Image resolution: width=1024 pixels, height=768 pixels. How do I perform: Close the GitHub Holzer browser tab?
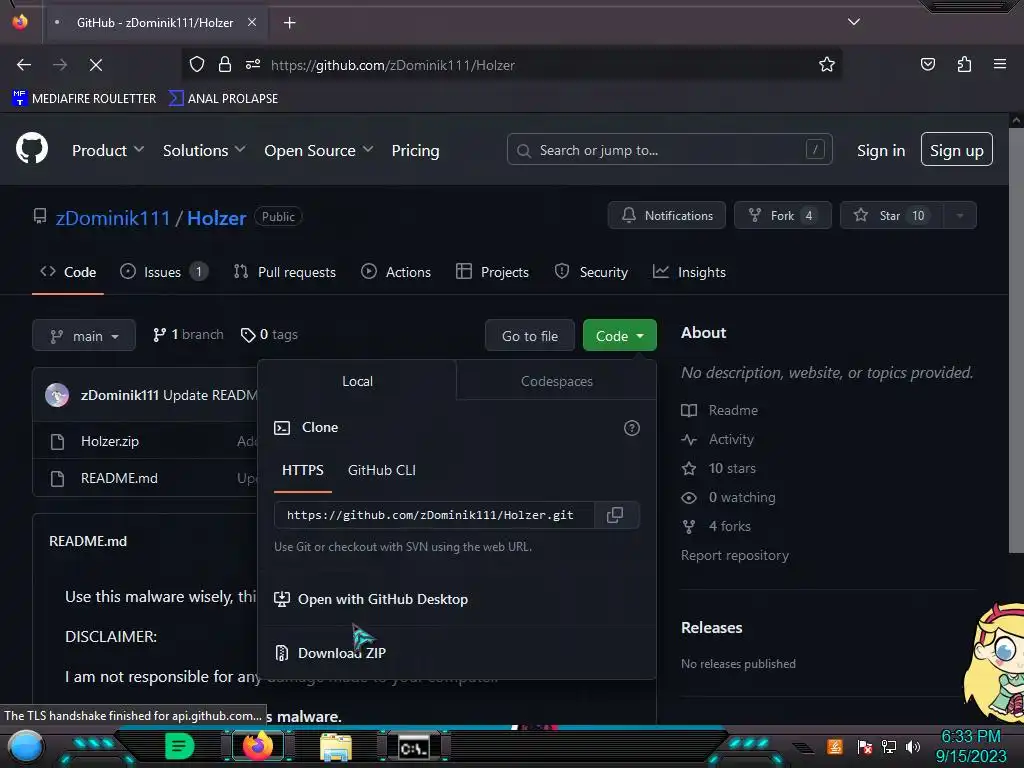pyautogui.click(x=251, y=22)
